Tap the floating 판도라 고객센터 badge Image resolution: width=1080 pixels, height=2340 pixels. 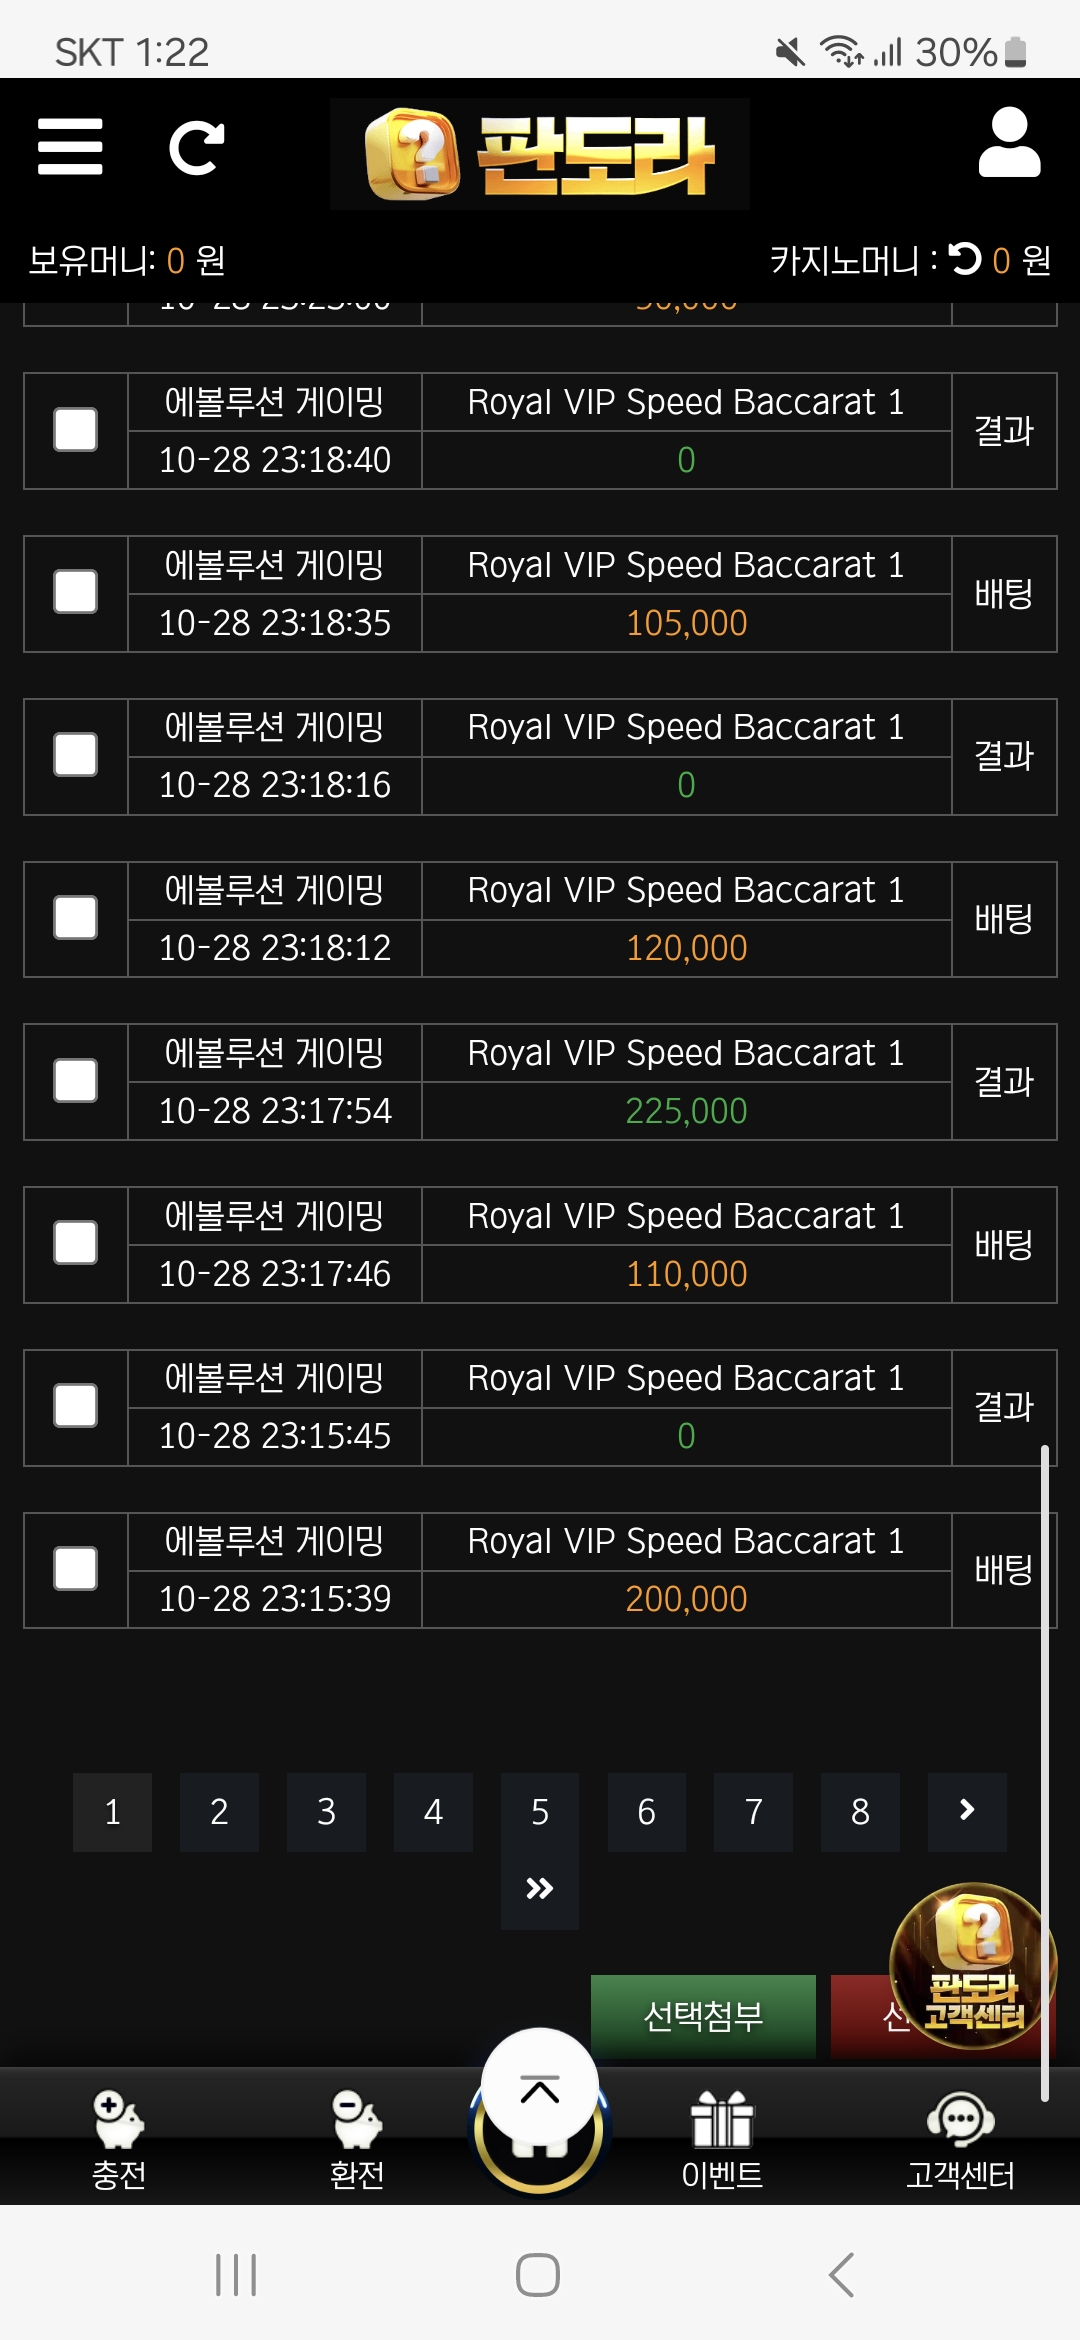coord(973,1965)
